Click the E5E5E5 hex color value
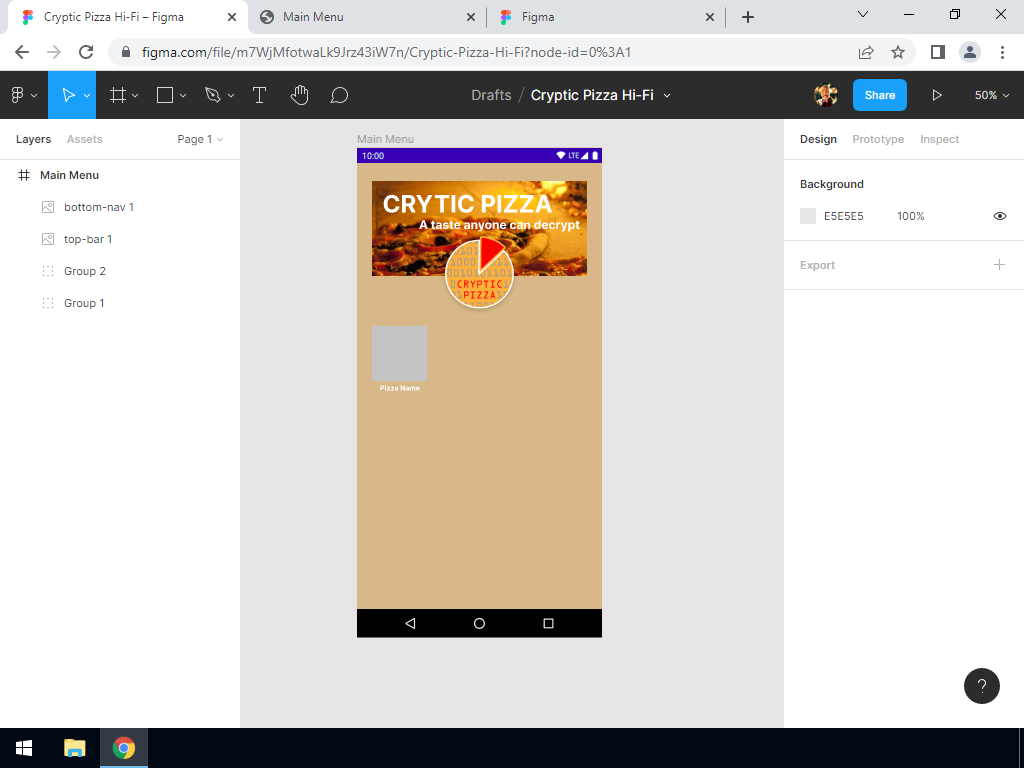This screenshot has height=768, width=1024. point(843,216)
